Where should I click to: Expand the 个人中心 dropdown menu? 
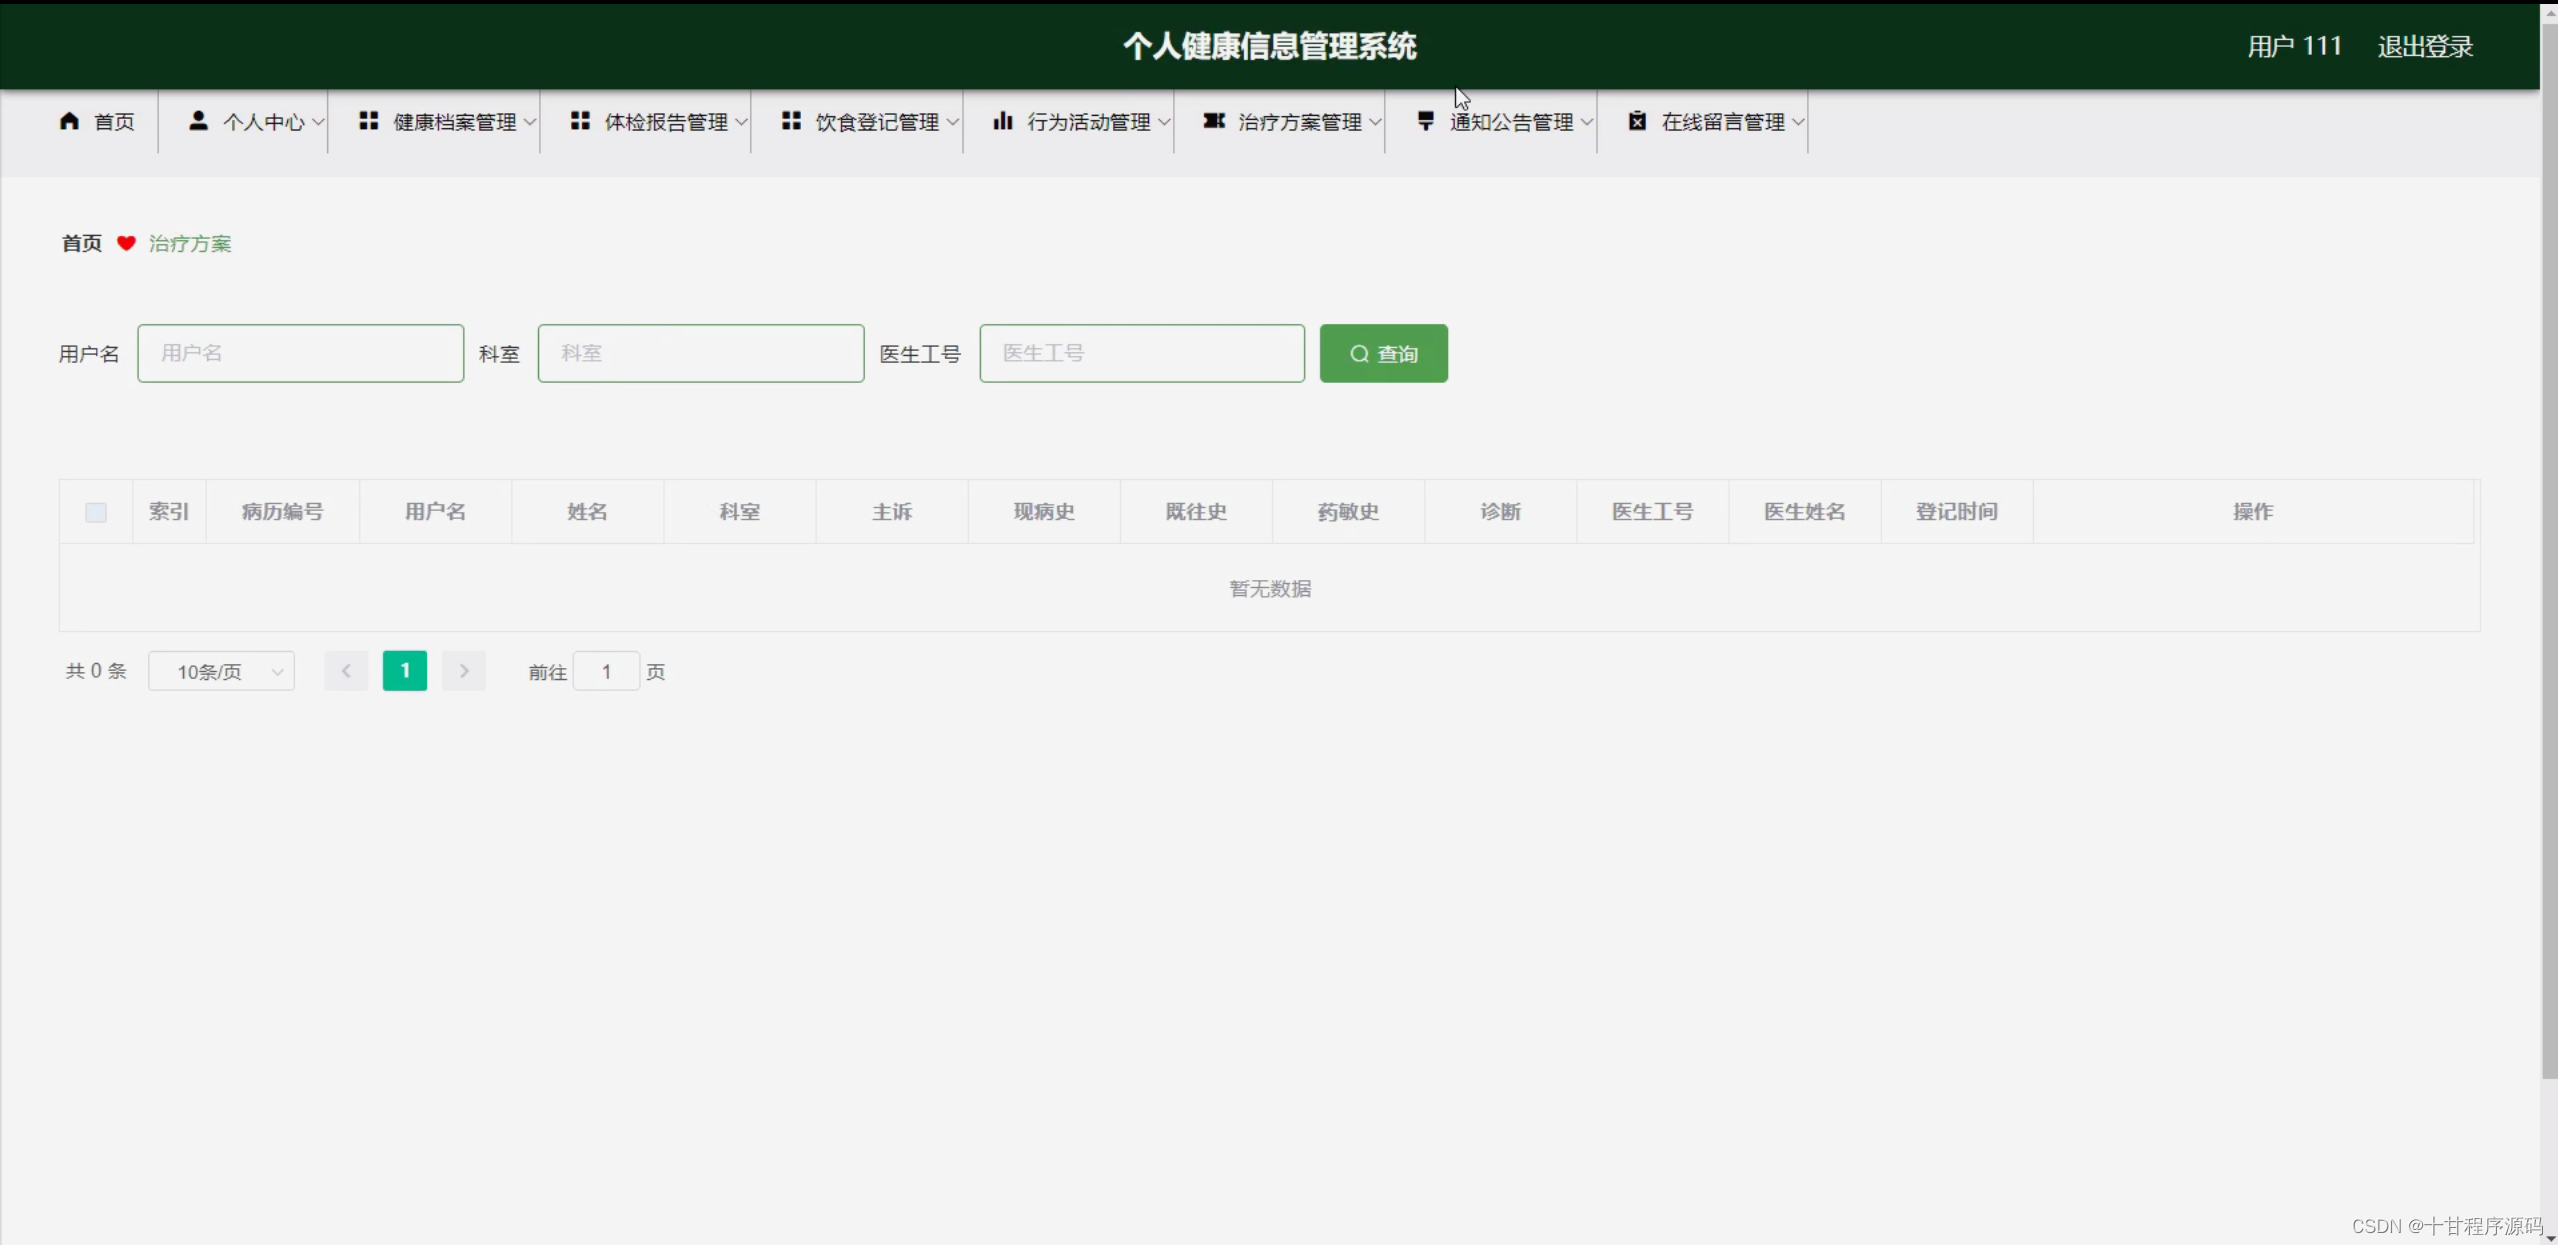pyautogui.click(x=320, y=121)
